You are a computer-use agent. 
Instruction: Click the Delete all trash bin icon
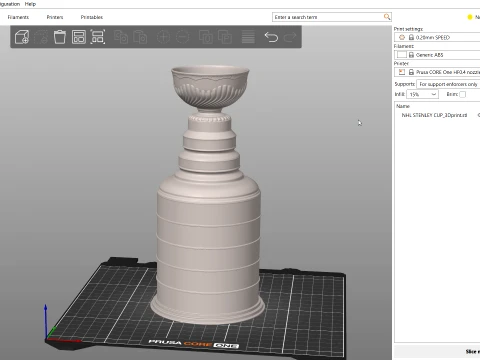(x=60, y=37)
